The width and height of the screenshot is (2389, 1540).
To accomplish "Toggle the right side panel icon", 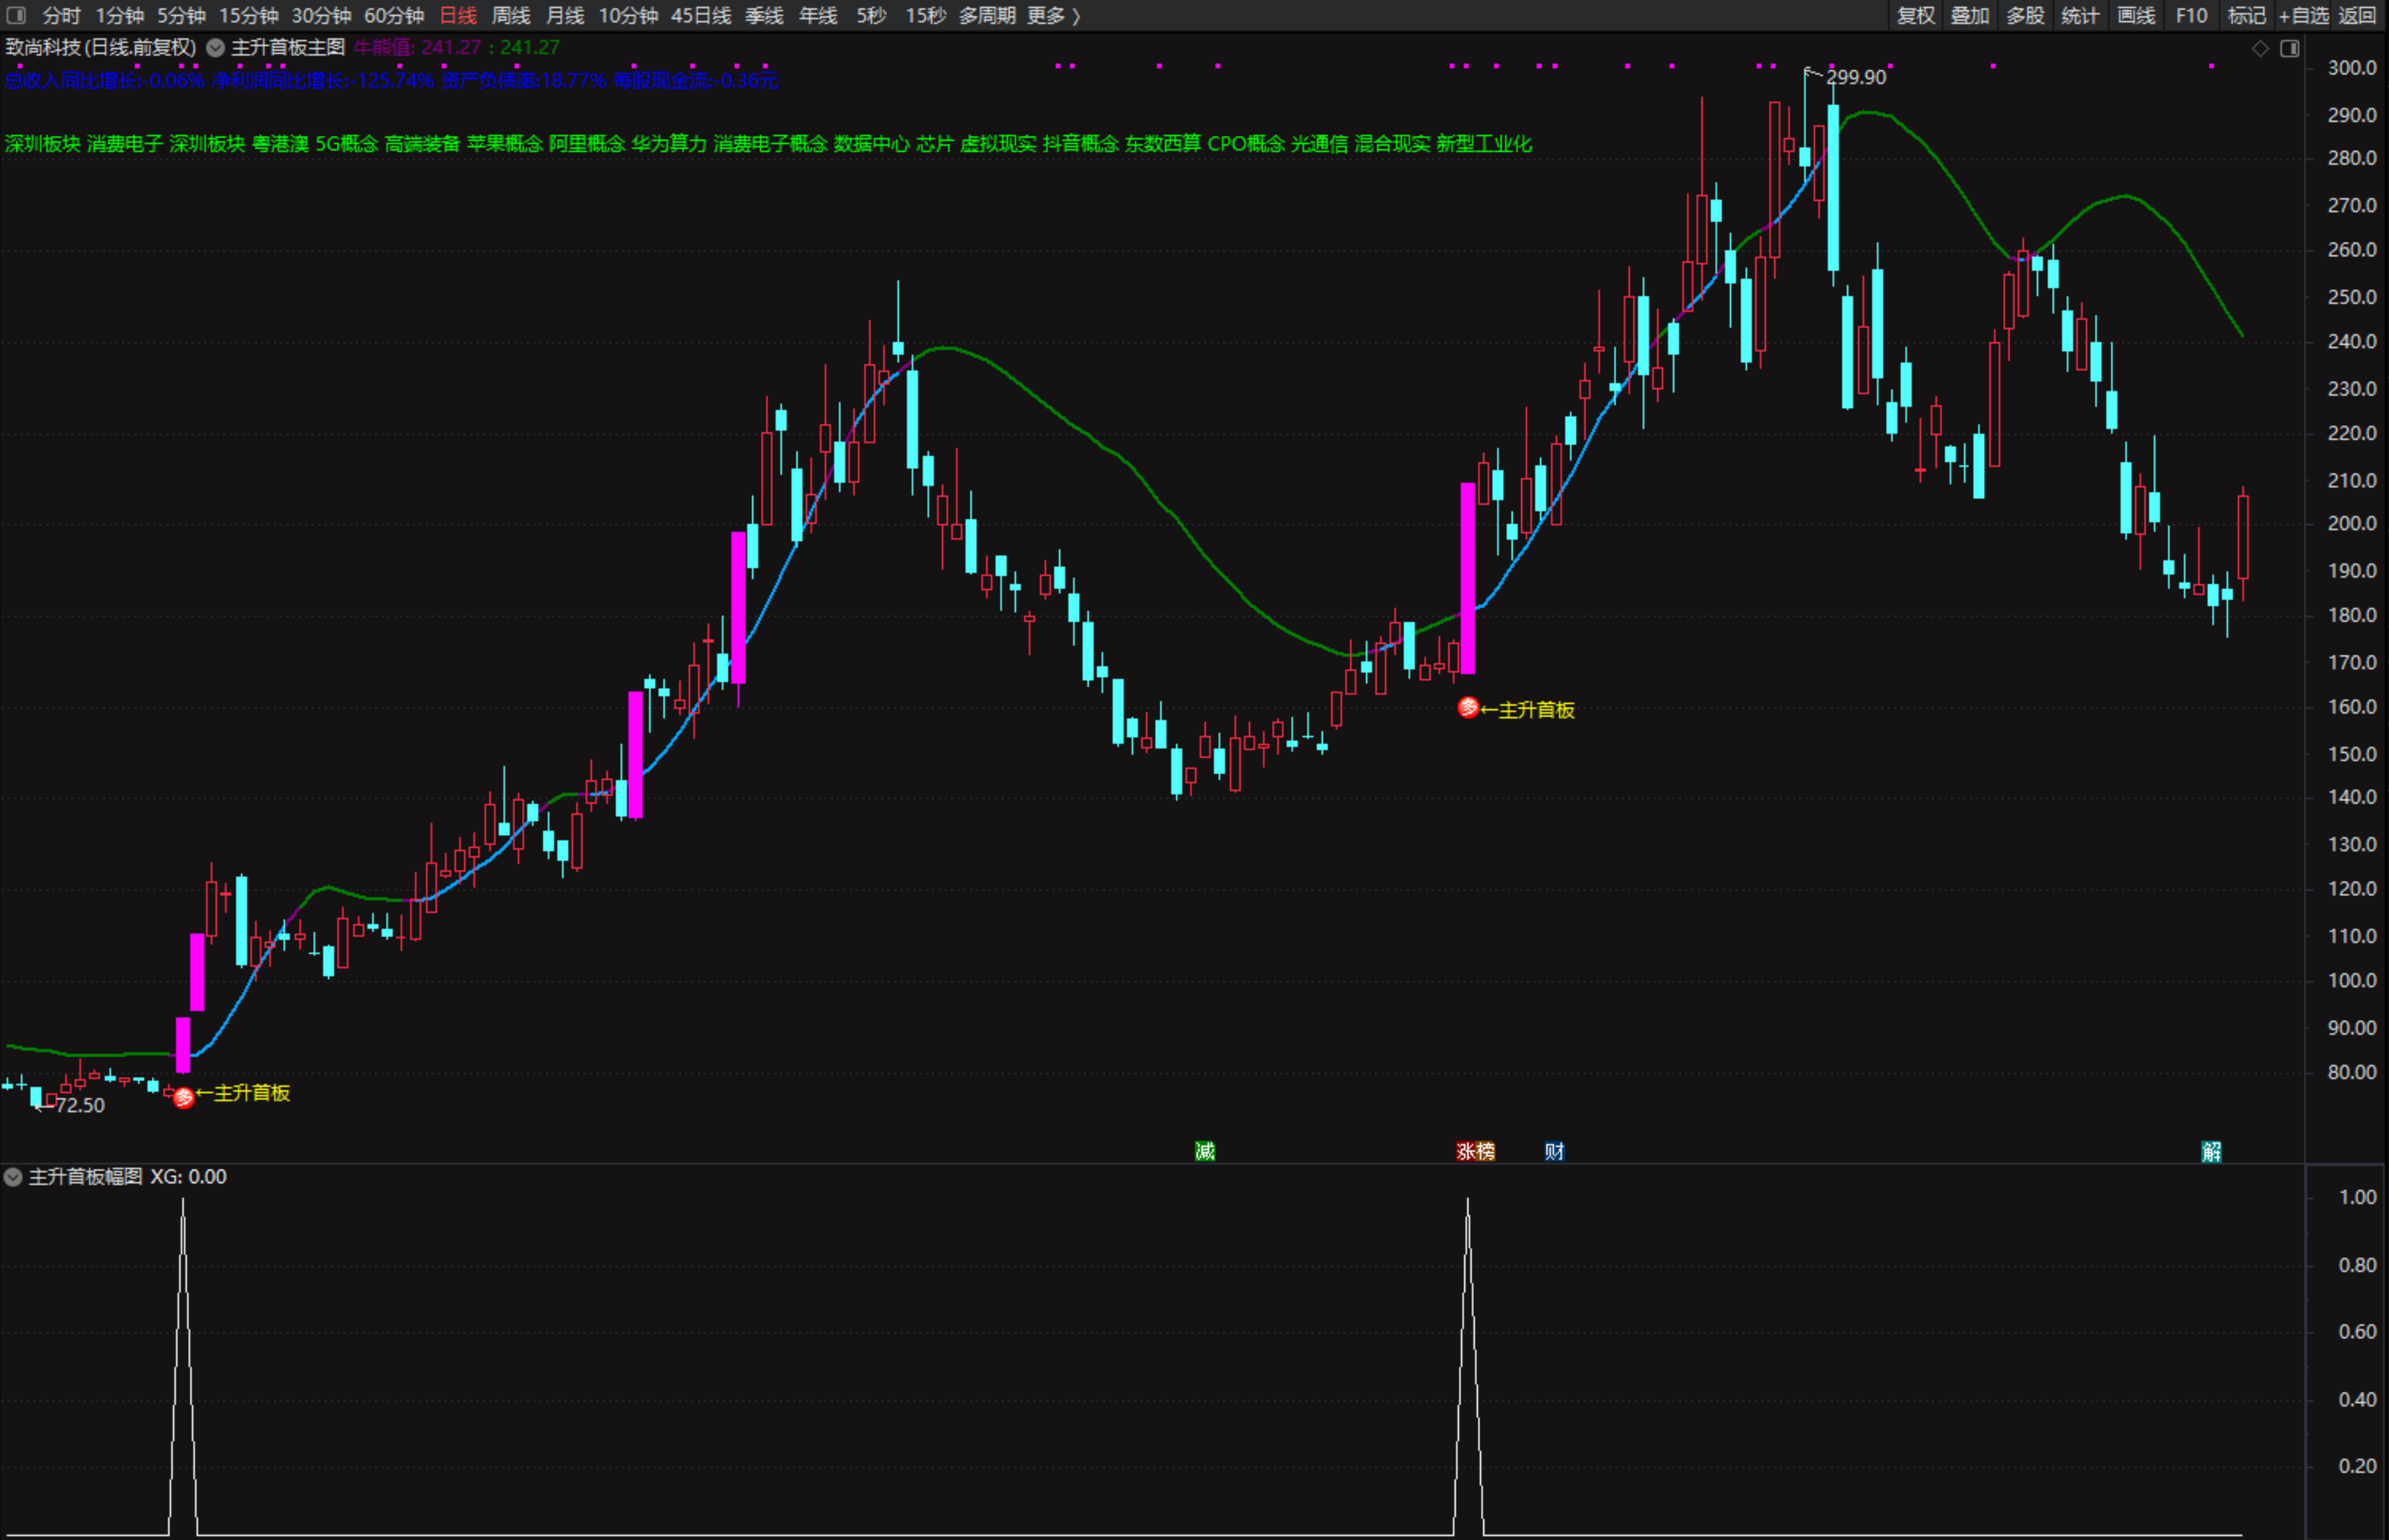I will 2290,48.
